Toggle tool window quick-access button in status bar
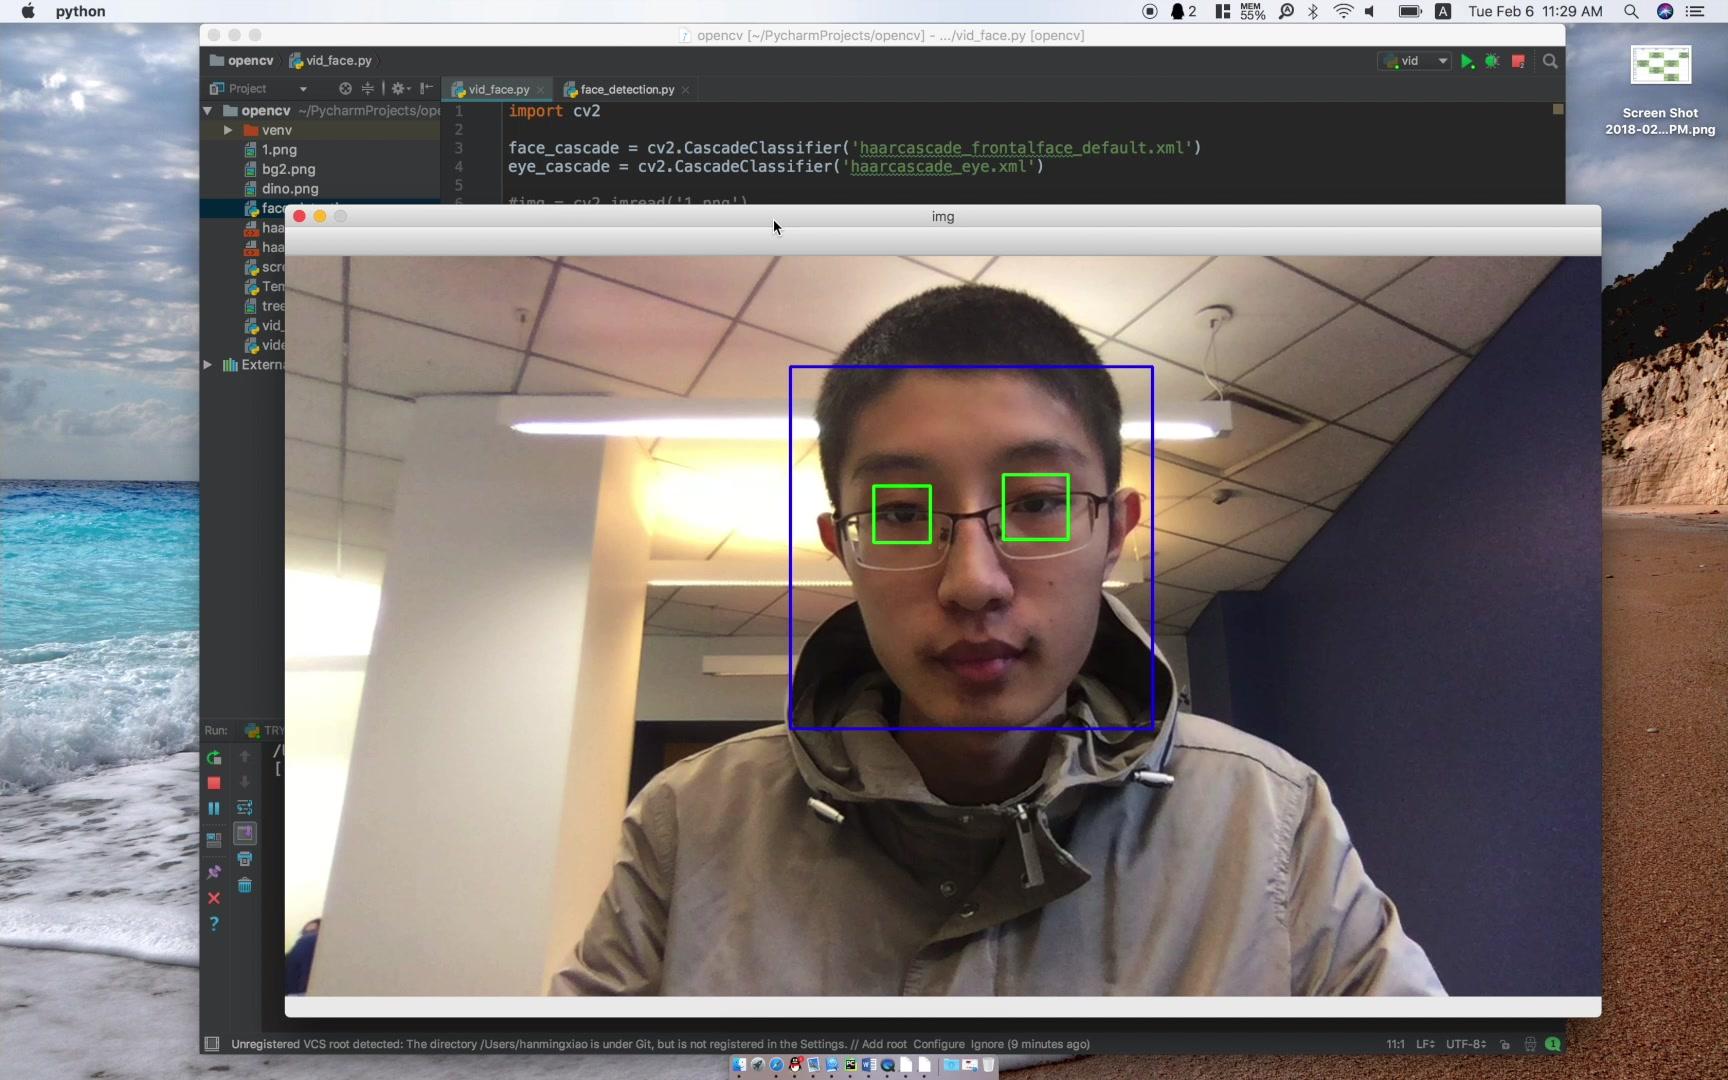This screenshot has height=1080, width=1728. coord(212,1044)
